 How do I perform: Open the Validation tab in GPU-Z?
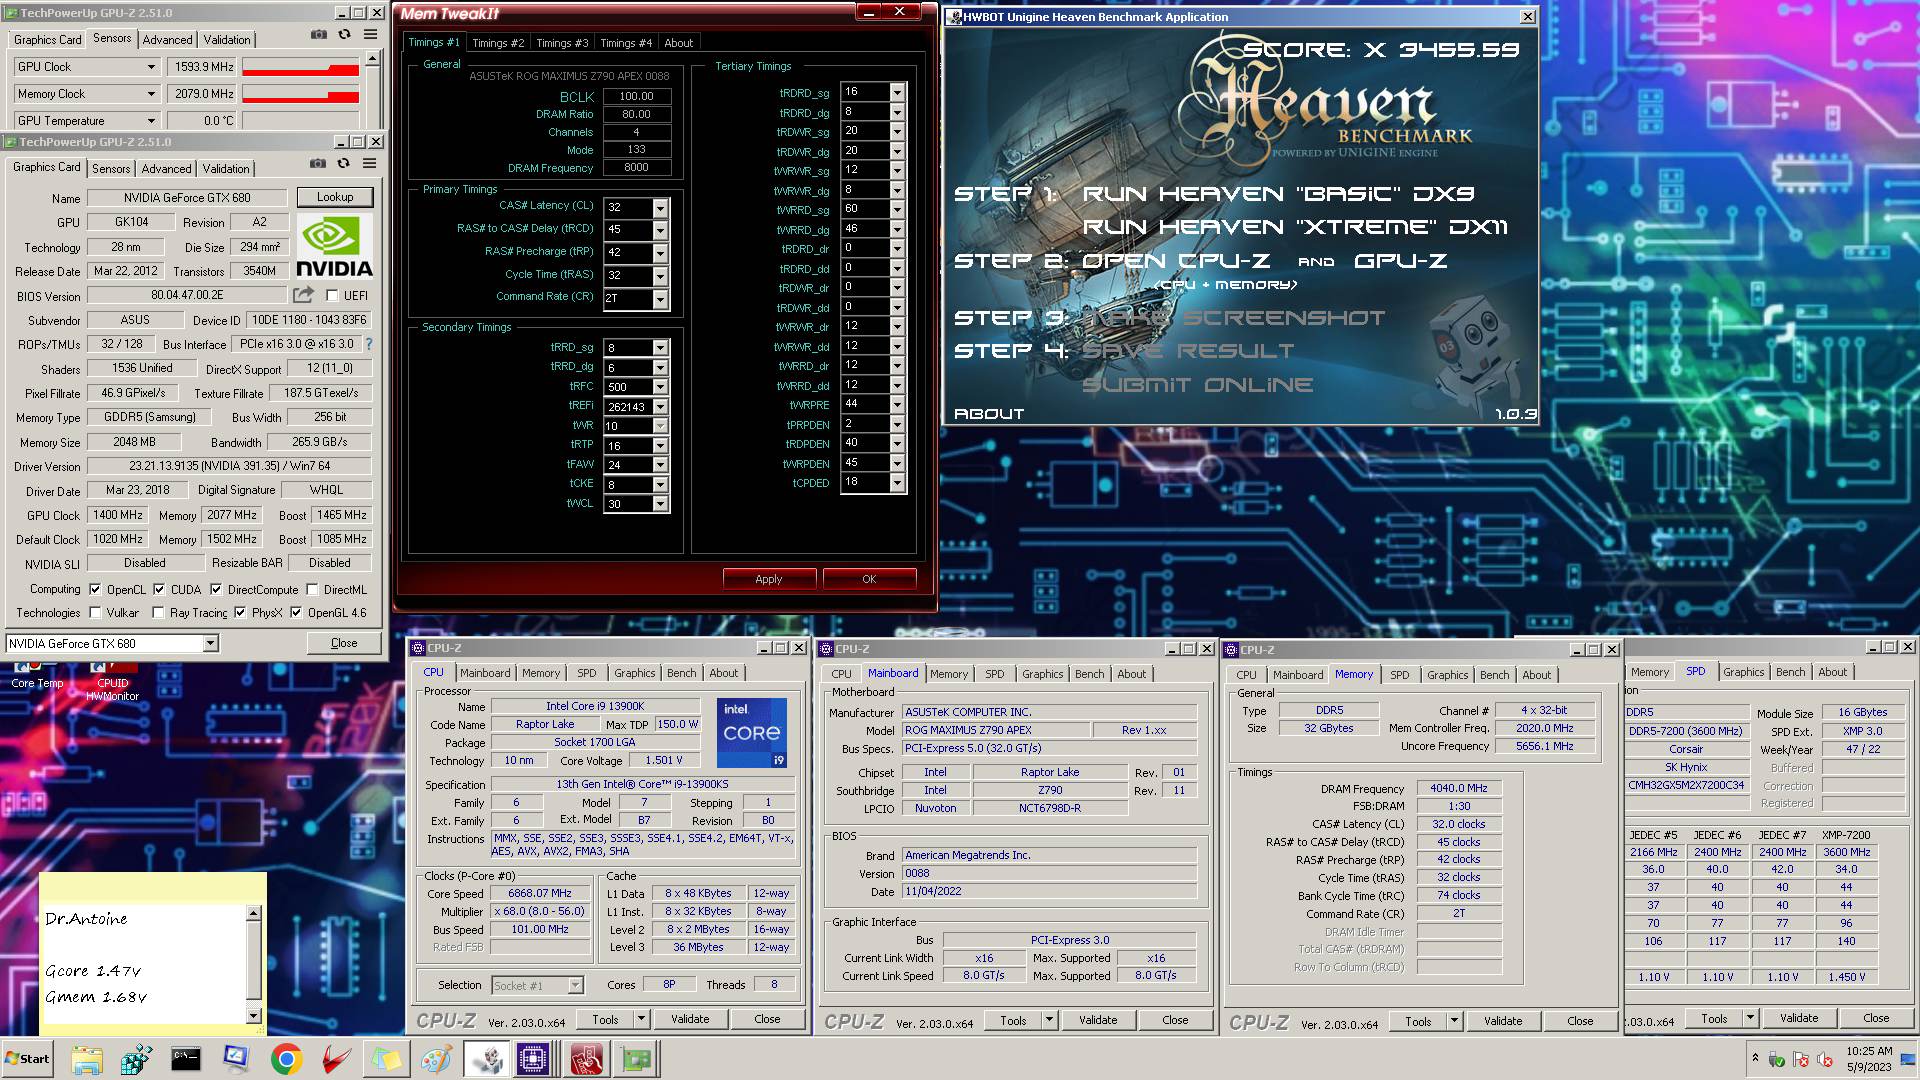click(x=227, y=169)
